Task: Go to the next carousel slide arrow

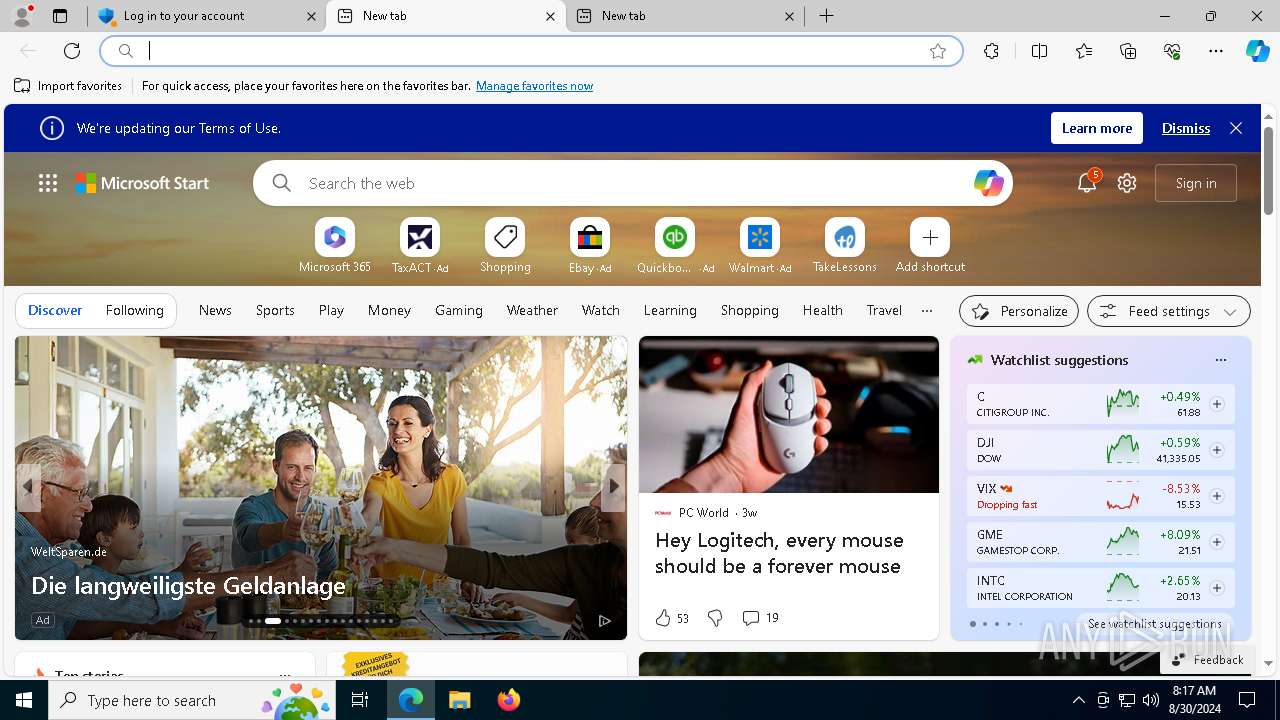Action: point(614,487)
